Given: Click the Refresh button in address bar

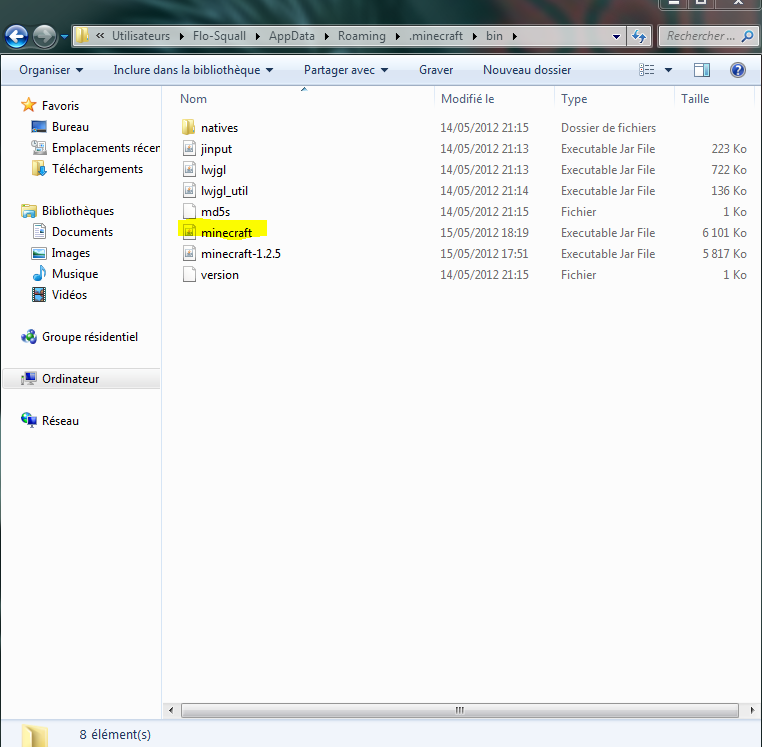Looking at the screenshot, I should click(x=639, y=36).
